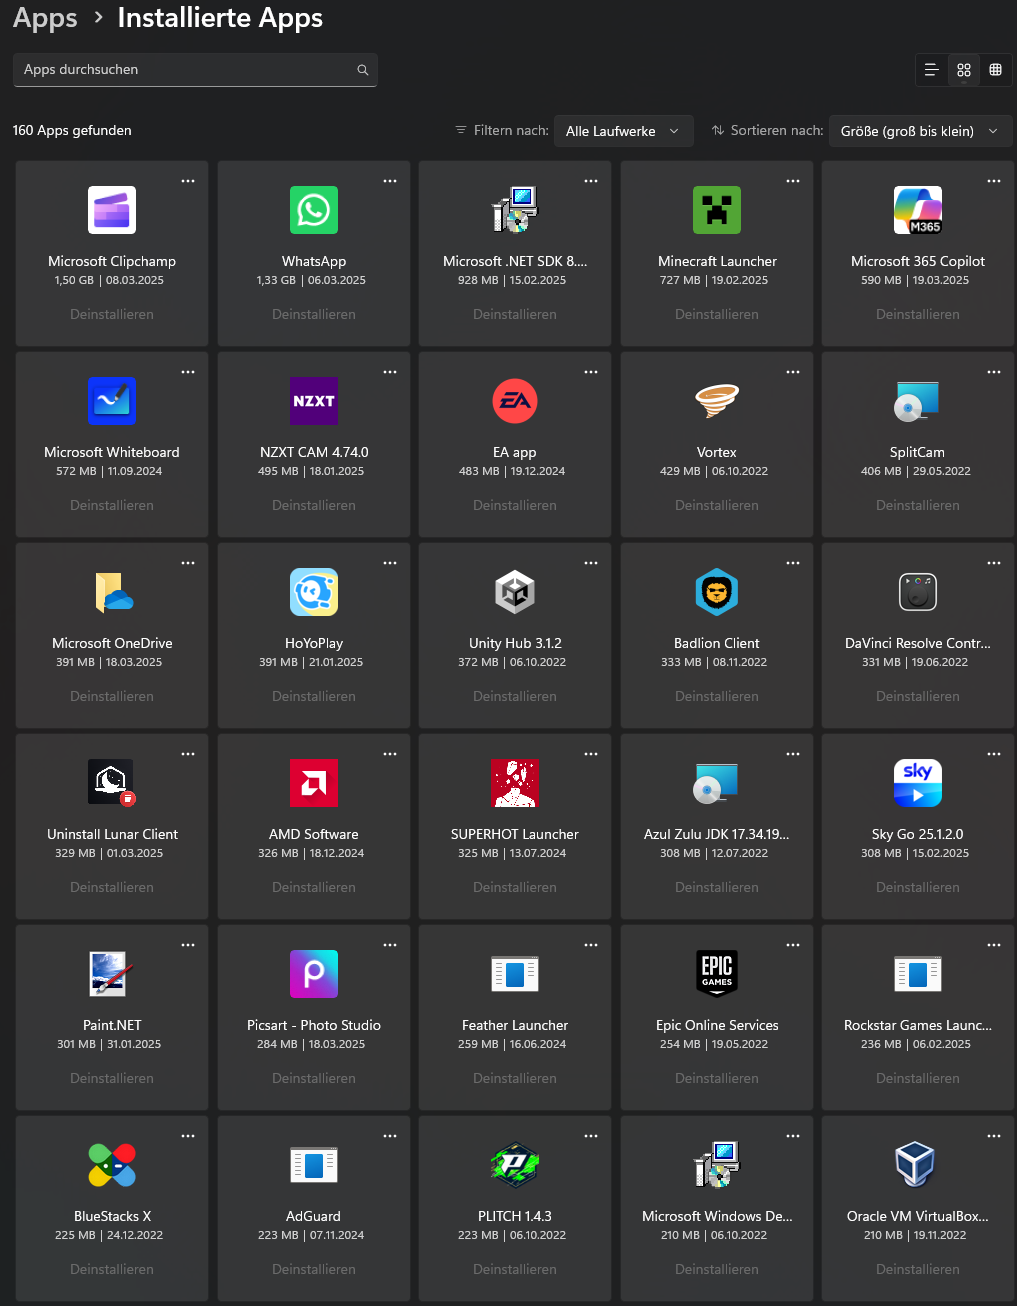Click the search magnifier icon

click(x=363, y=70)
